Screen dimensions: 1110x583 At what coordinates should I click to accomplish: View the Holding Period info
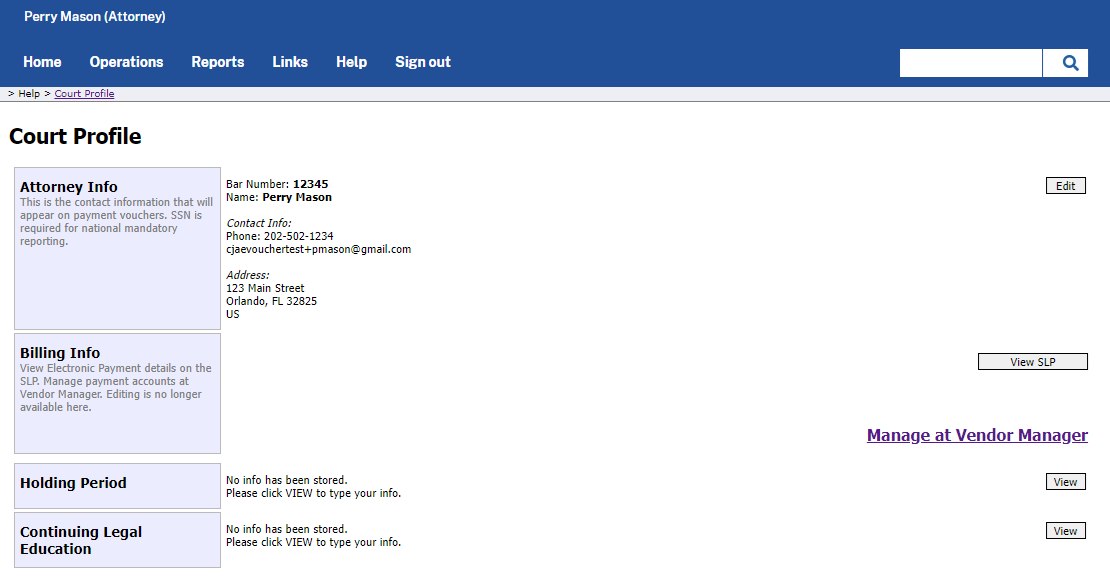tap(1065, 482)
